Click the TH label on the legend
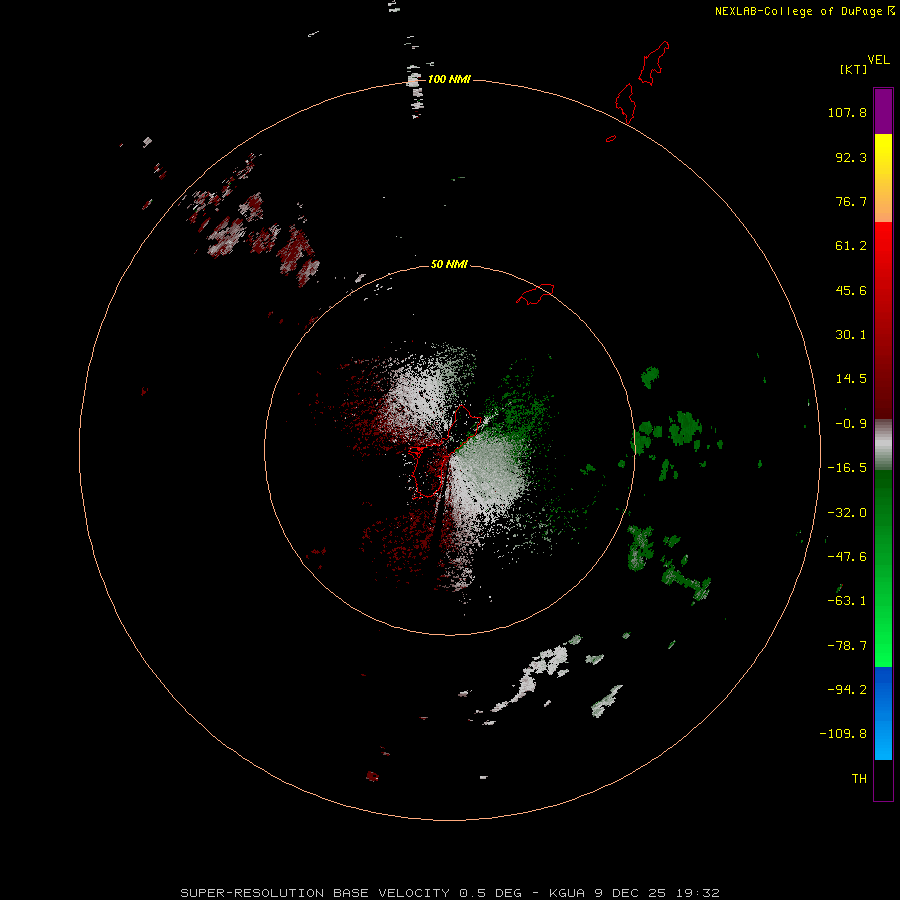The image size is (900, 900). (859, 778)
